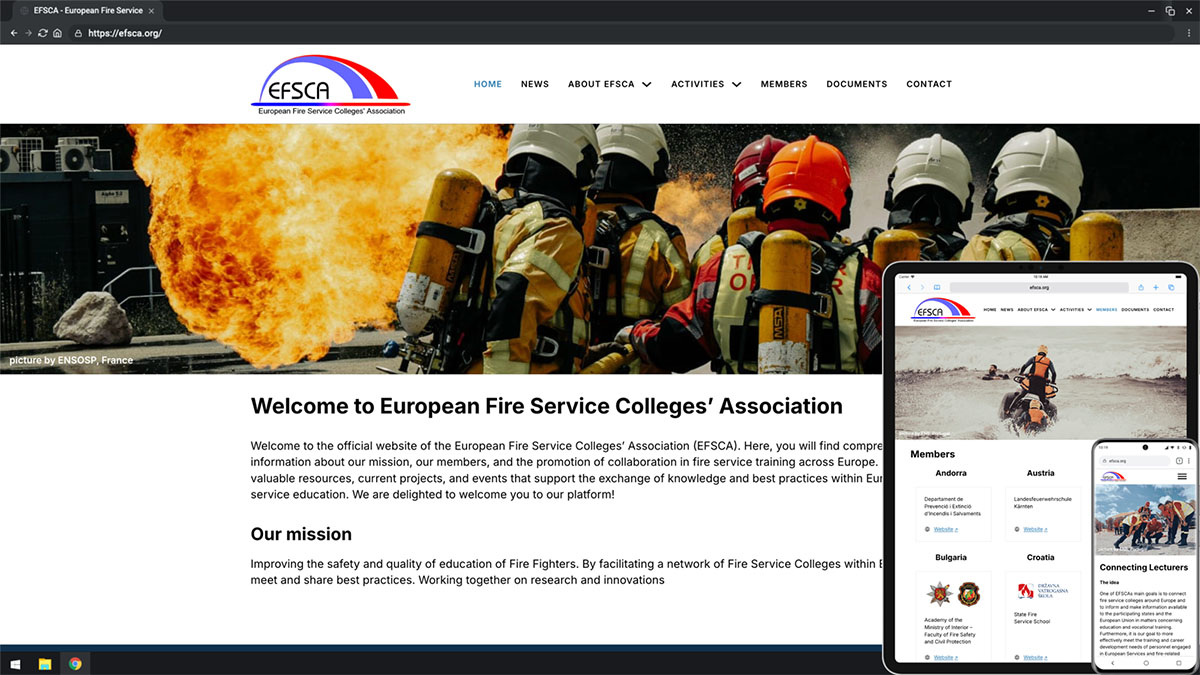The height and width of the screenshot is (675, 1200).
Task: Tap the tablet preview's share icon
Action: (1141, 288)
